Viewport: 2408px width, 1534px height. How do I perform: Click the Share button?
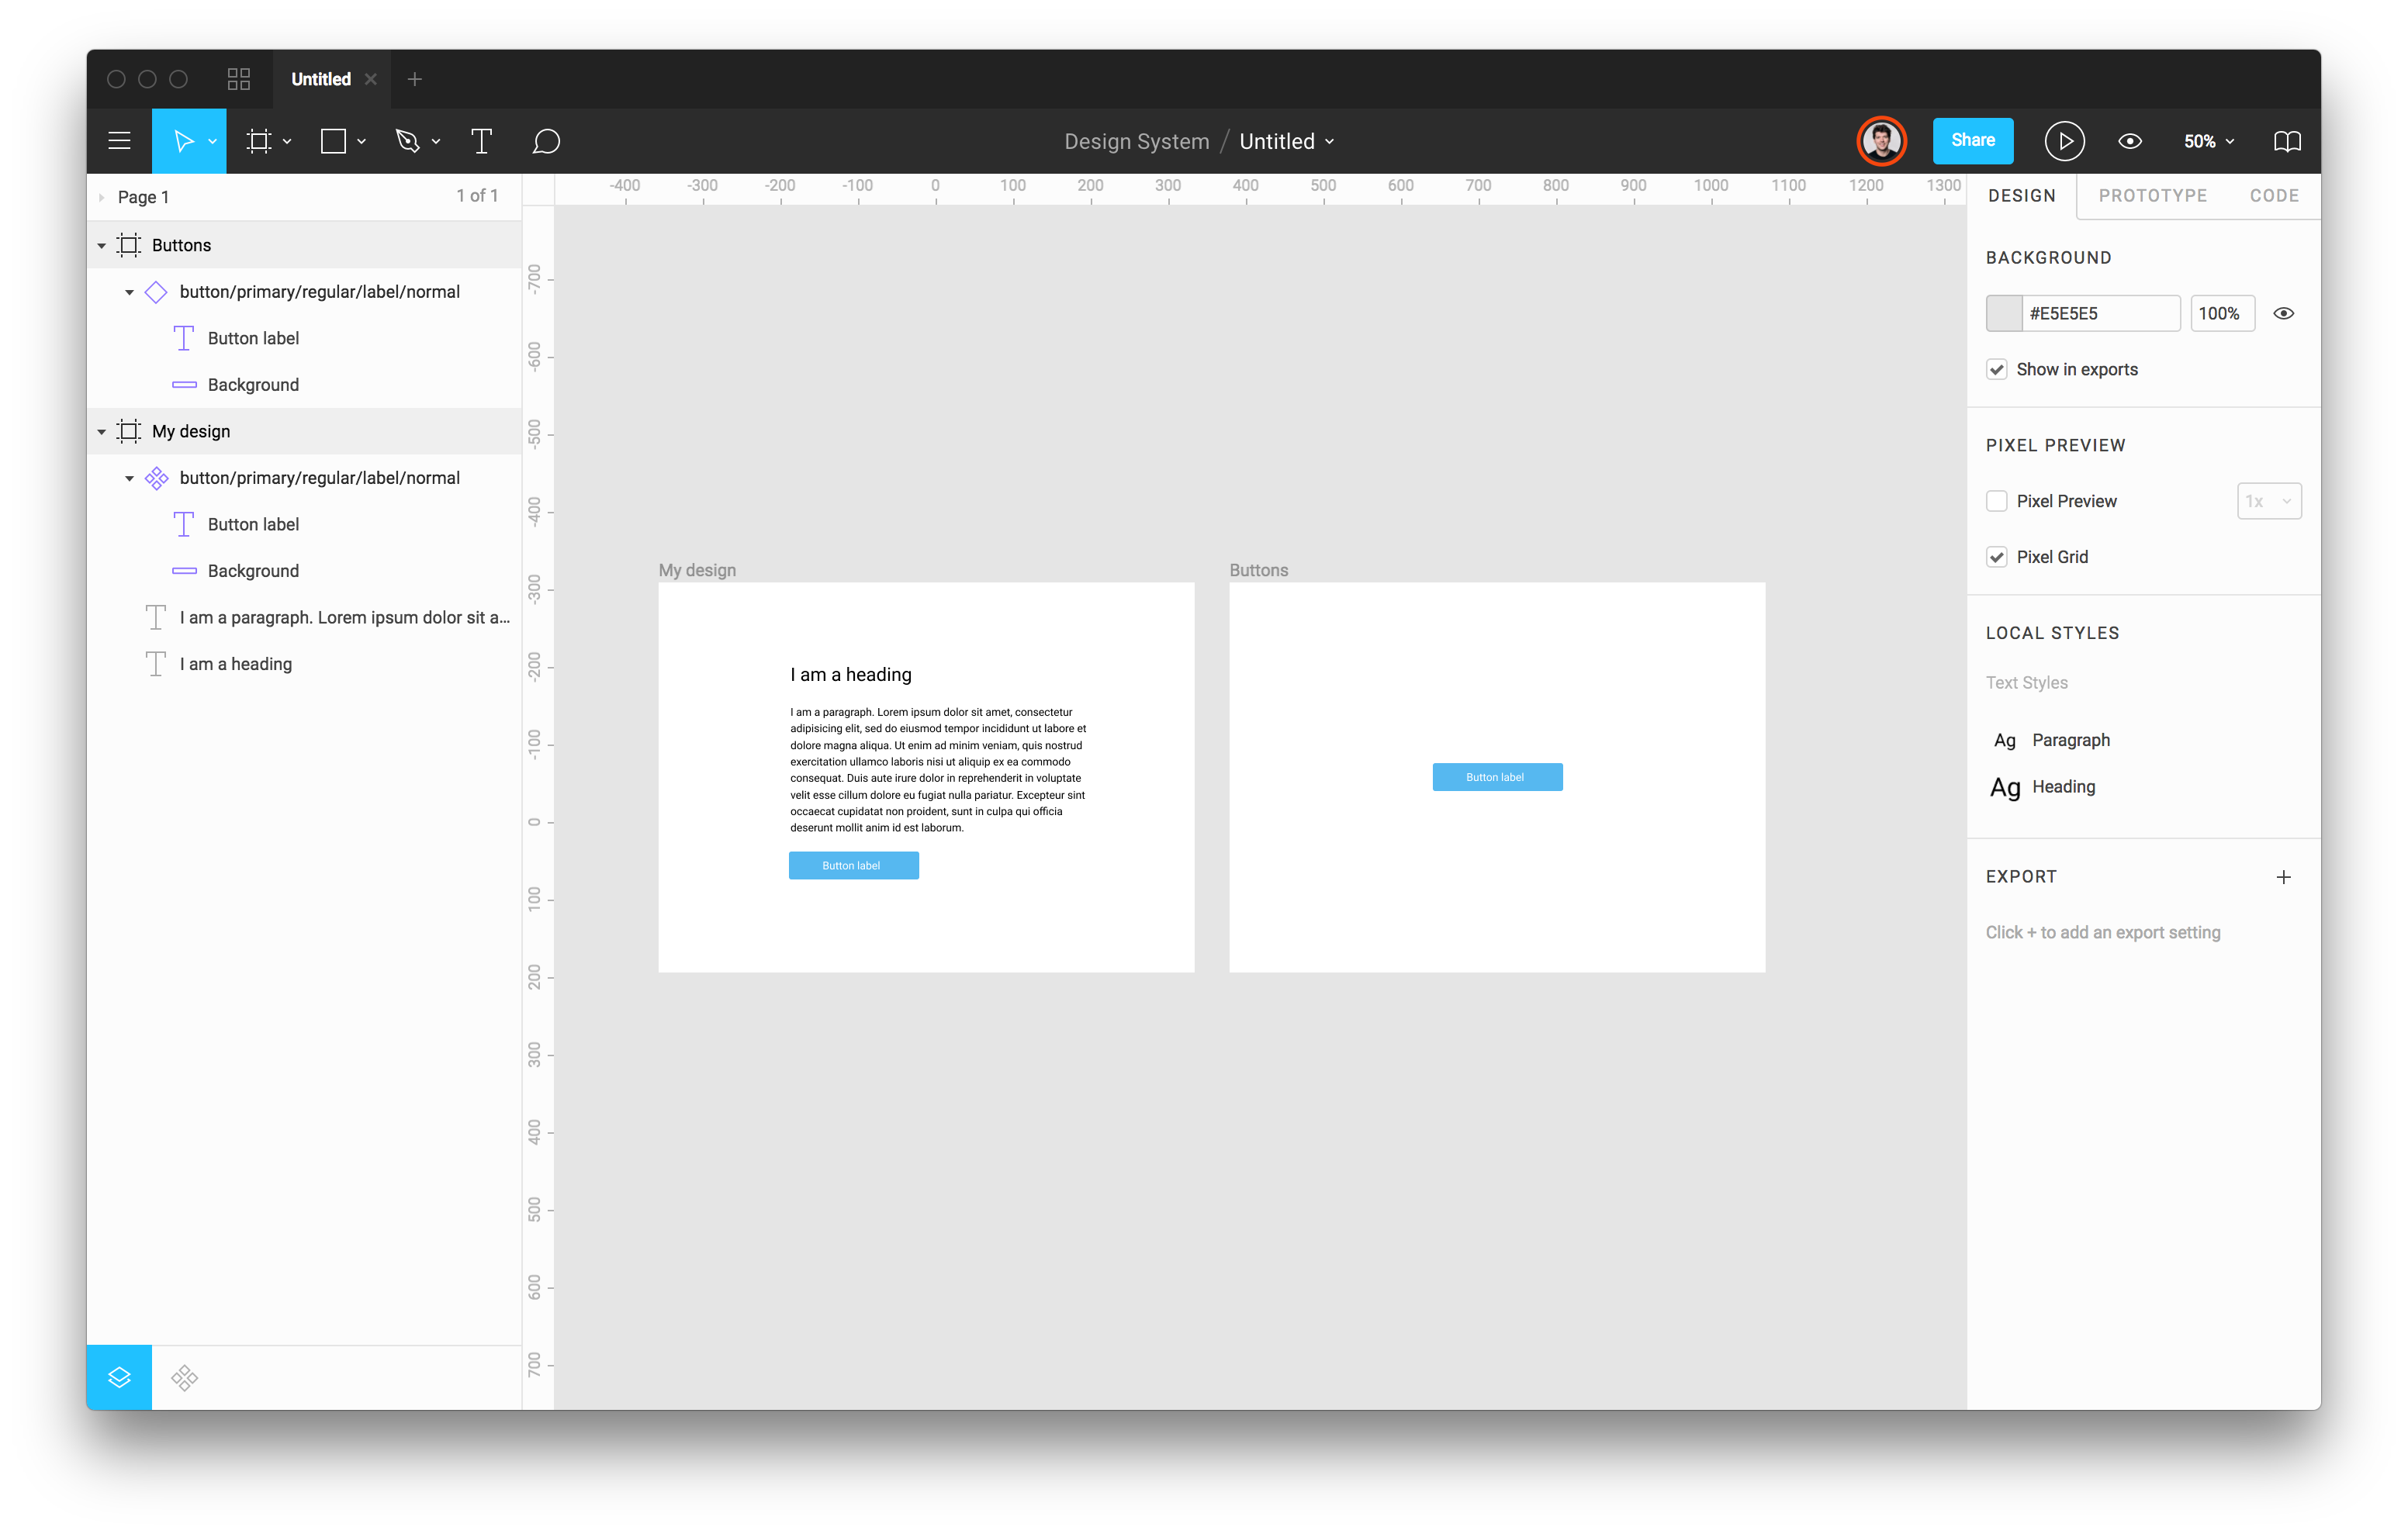(x=1972, y=141)
